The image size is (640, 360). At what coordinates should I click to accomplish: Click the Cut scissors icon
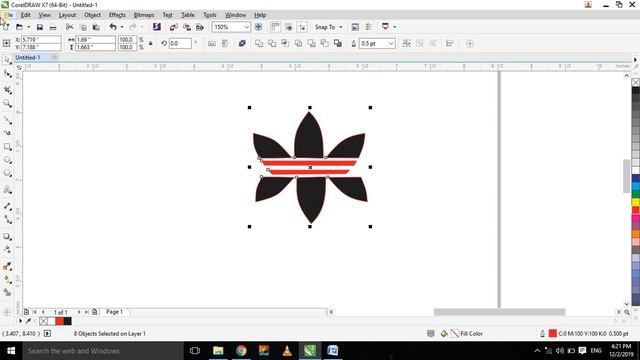[x=69, y=27]
